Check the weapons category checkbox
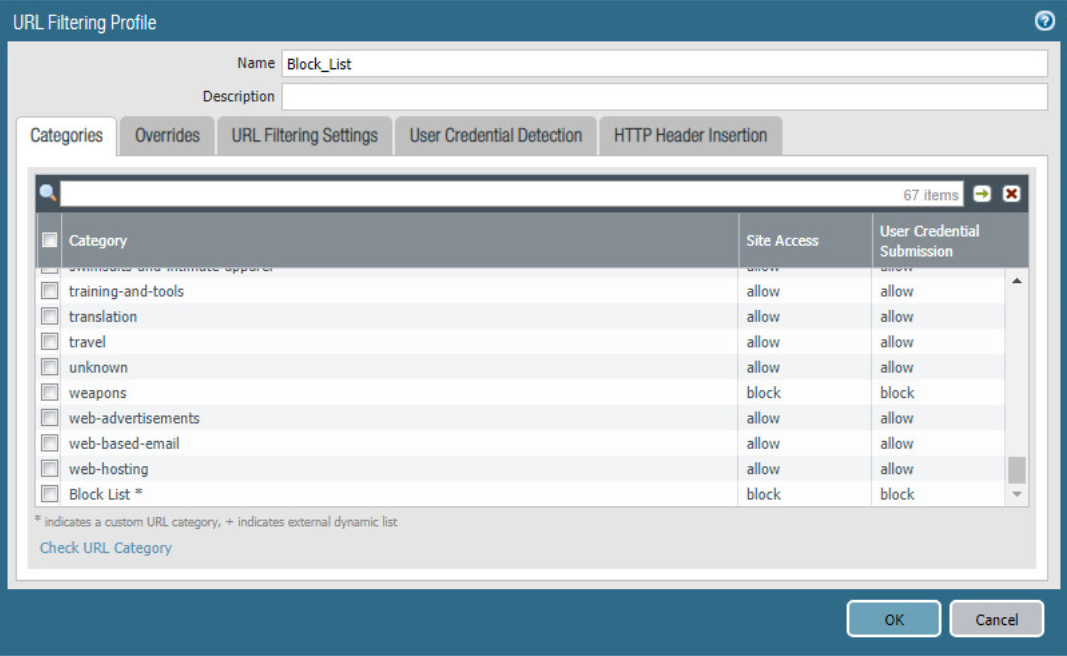This screenshot has height=656, width=1067. (49, 392)
